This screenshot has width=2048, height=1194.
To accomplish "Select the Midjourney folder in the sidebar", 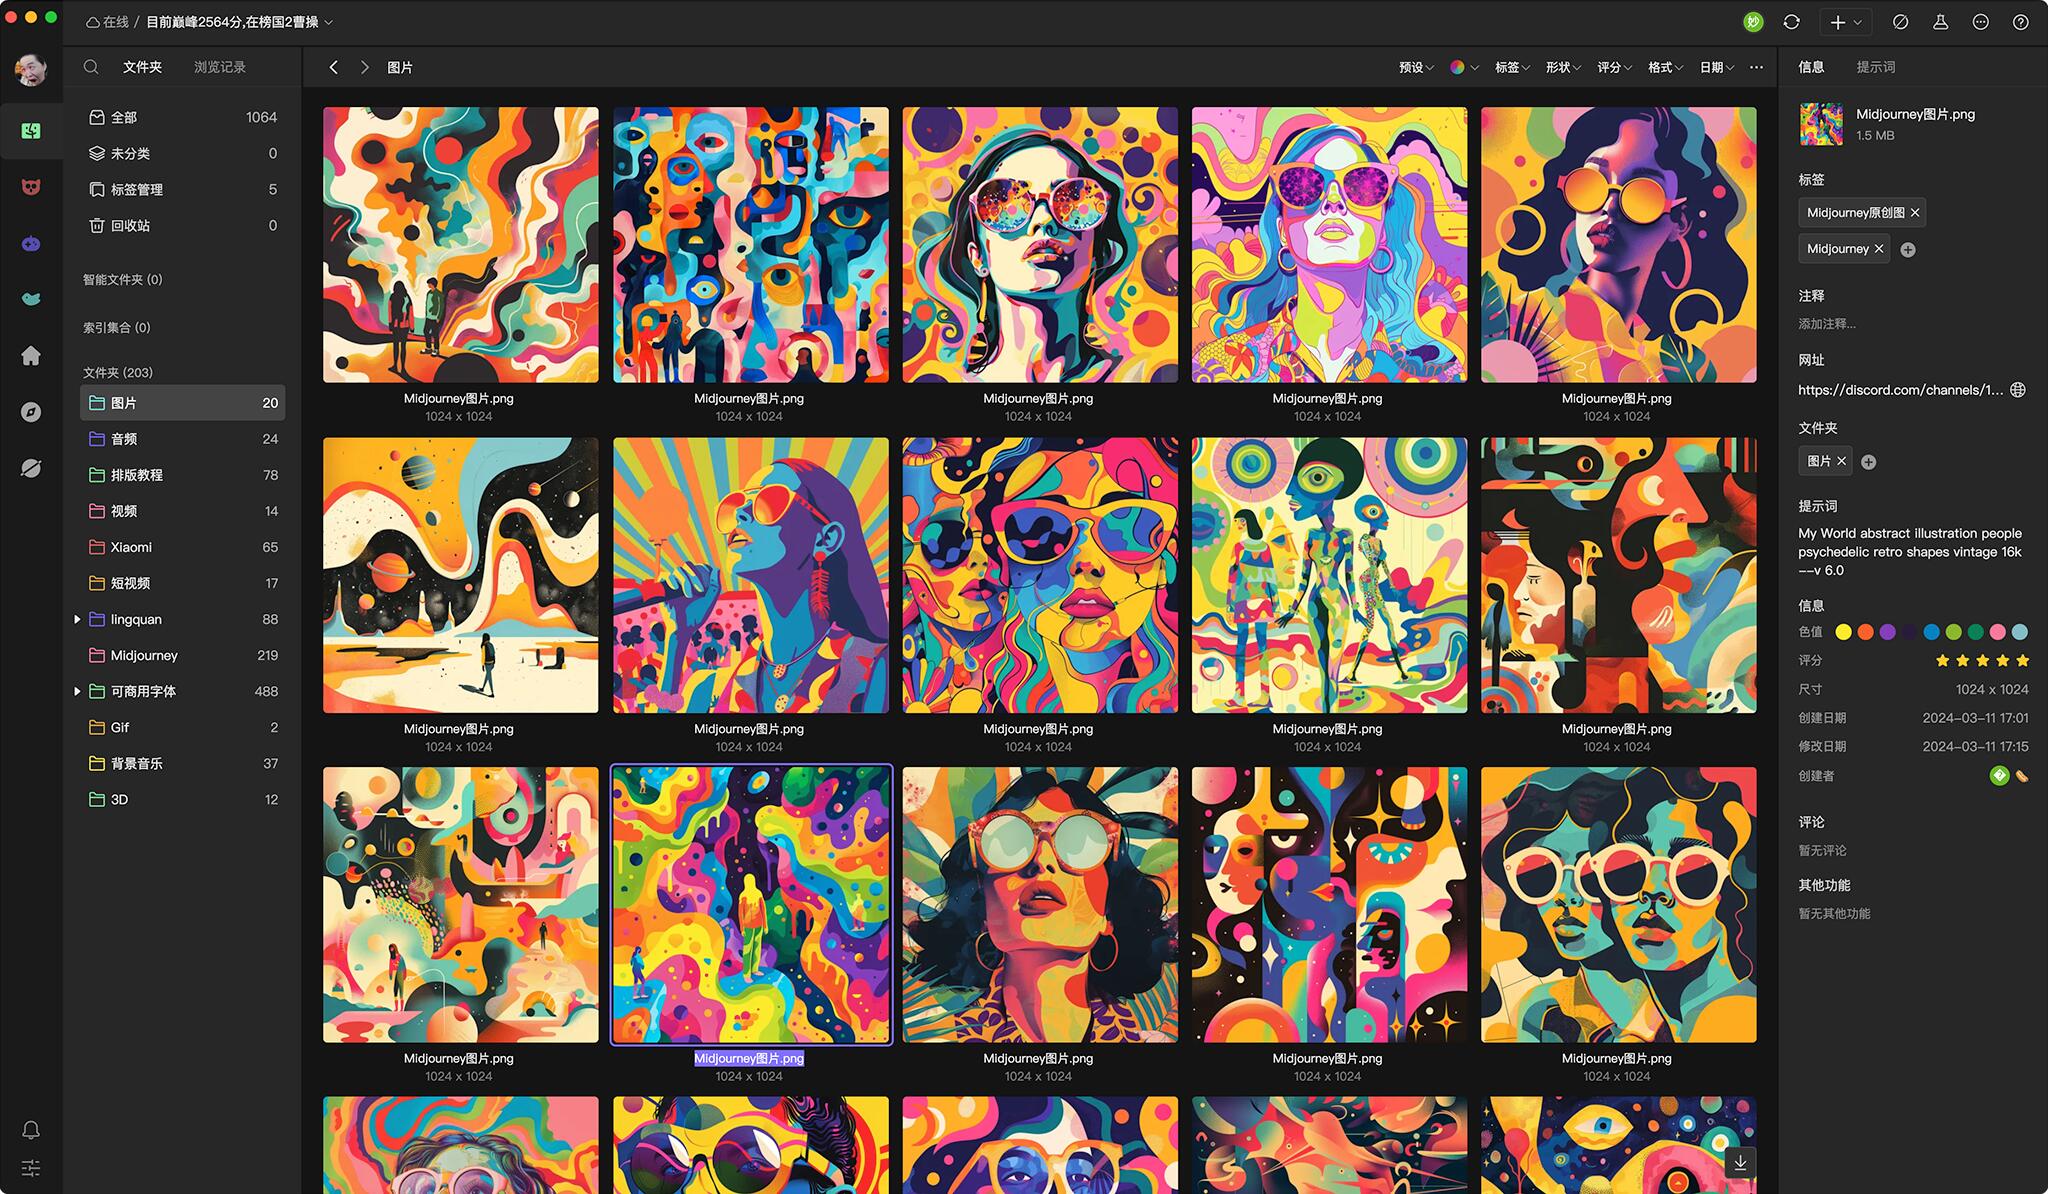I will pos(144,655).
